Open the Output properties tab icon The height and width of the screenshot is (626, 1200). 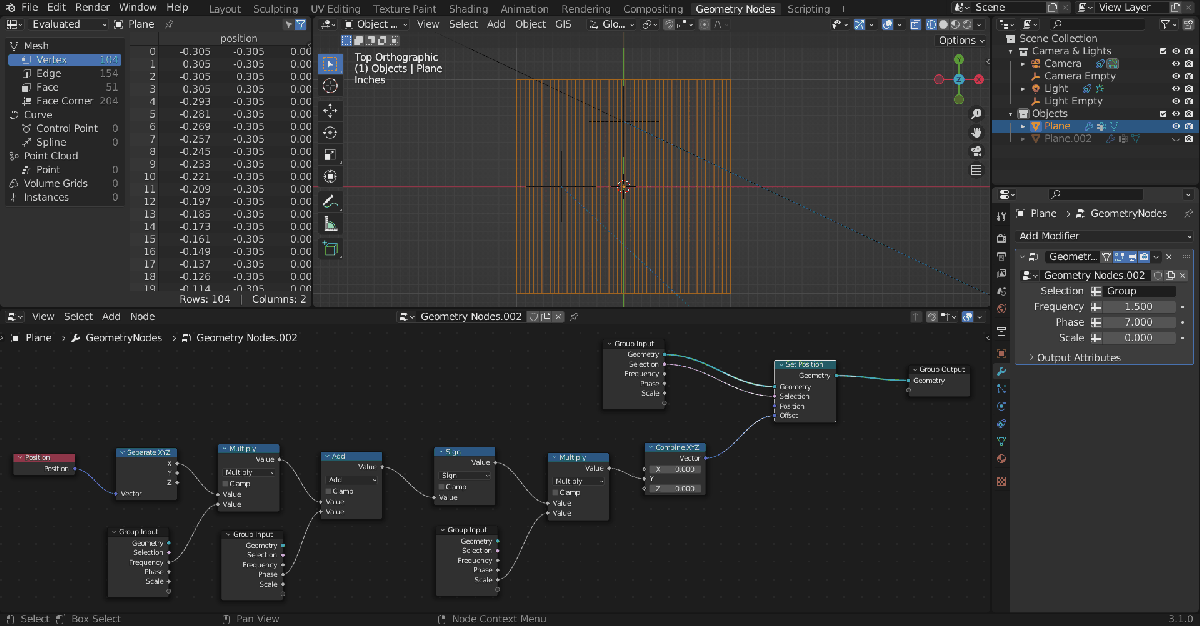point(1002,256)
